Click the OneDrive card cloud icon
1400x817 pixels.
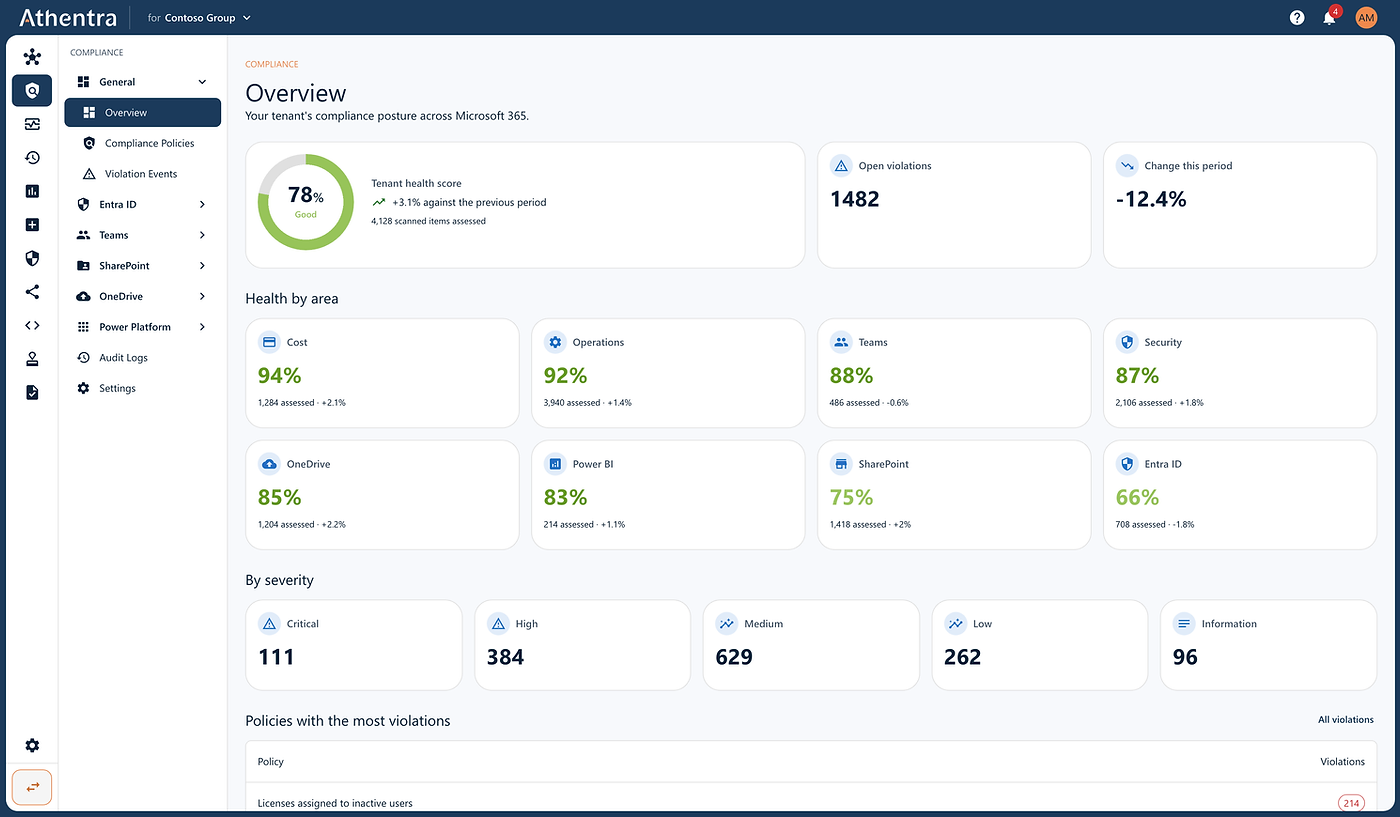click(269, 464)
